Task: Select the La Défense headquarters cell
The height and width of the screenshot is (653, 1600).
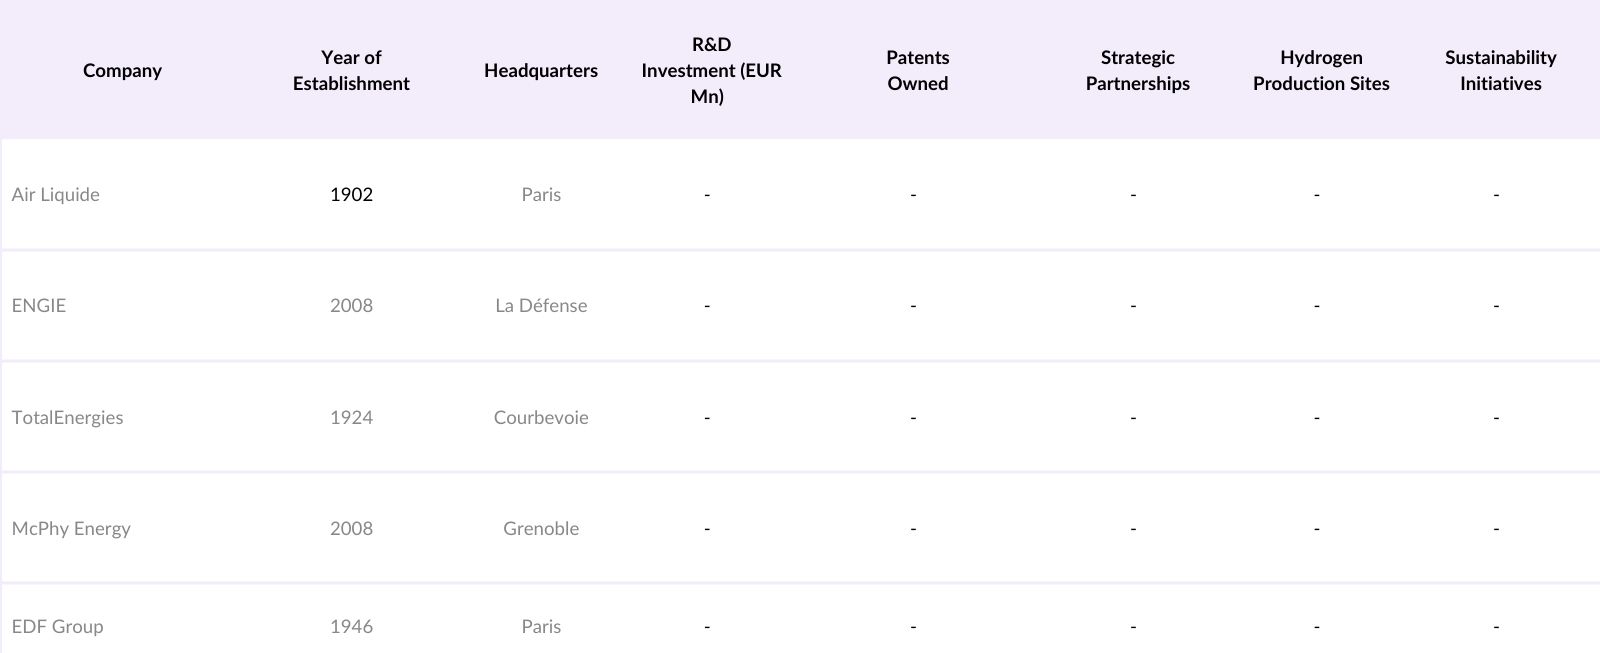Action: coord(541,305)
